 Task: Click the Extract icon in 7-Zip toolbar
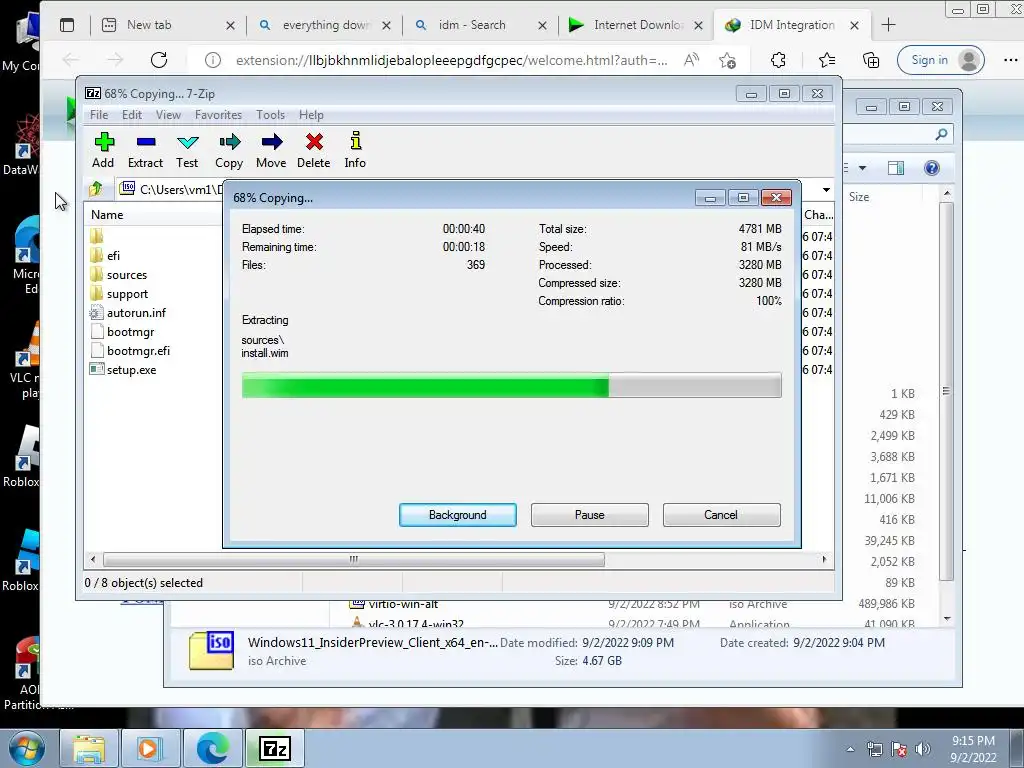coord(145,150)
